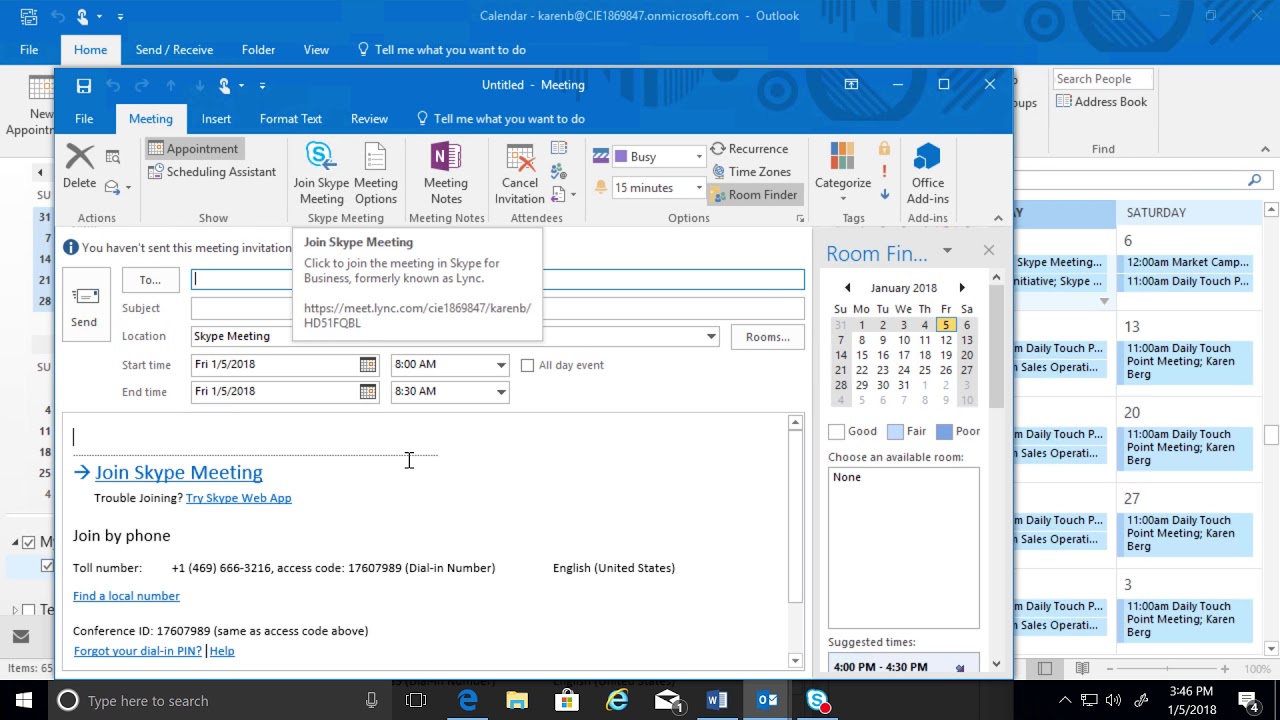Open File tab in meeting window
1280x720 pixels.
click(84, 119)
